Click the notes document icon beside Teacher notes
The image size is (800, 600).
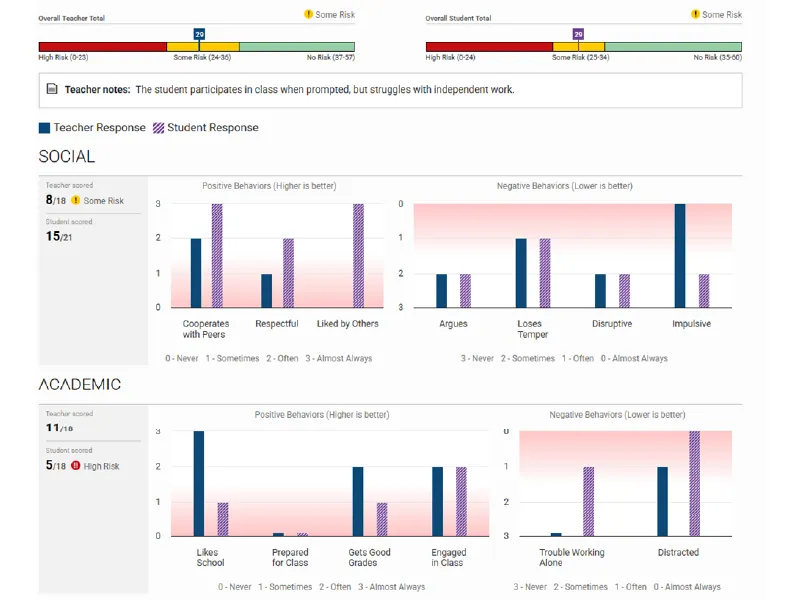(52, 89)
